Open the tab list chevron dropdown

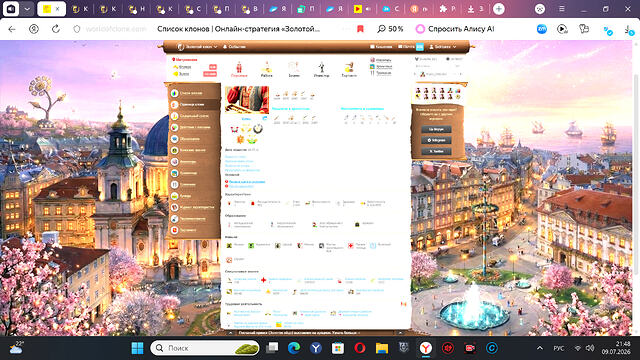[x=27, y=9]
